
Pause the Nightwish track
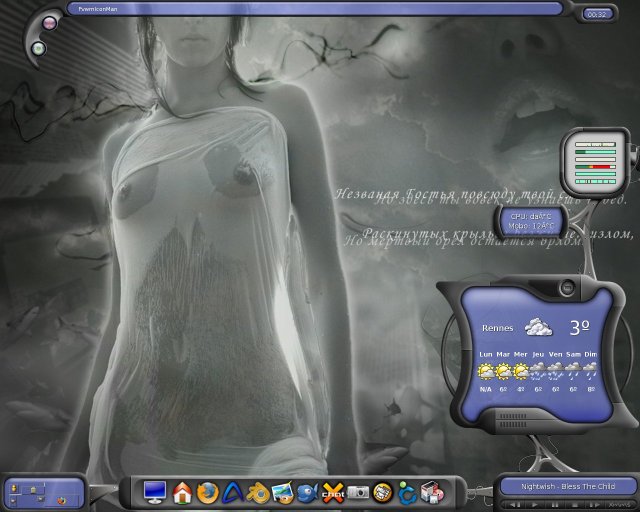pos(555,505)
